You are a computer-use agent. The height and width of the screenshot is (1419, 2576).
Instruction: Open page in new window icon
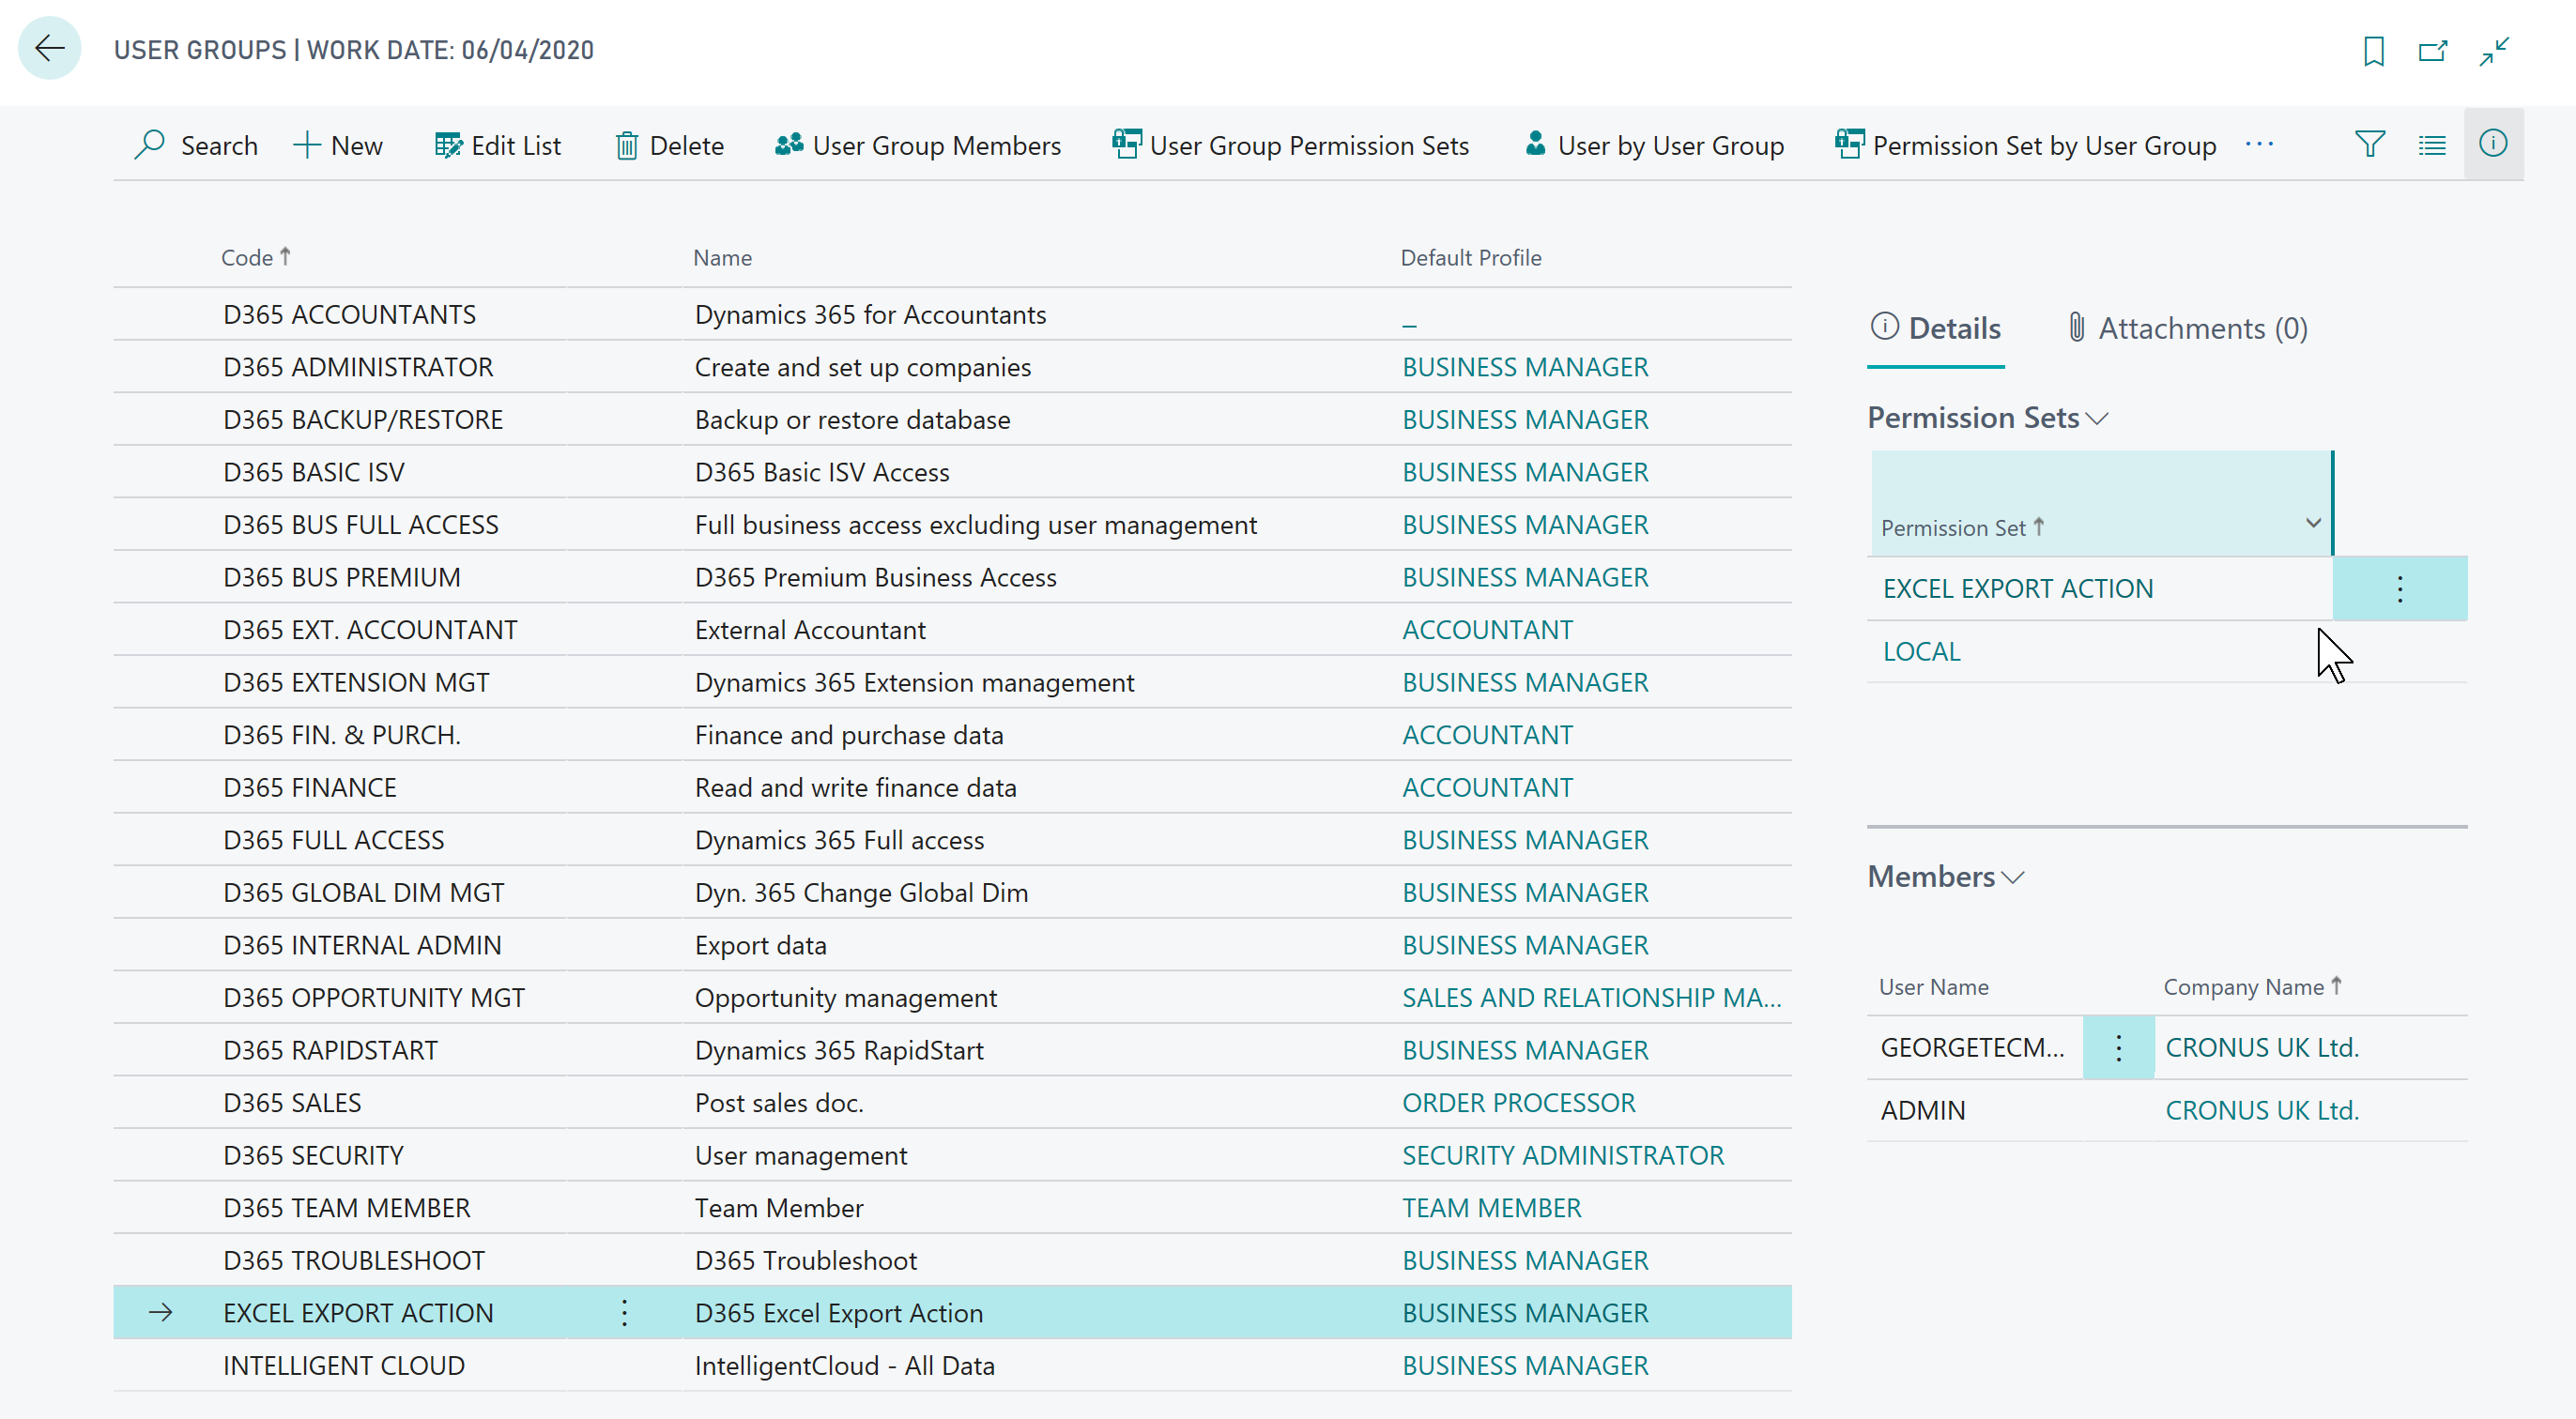[x=2432, y=50]
